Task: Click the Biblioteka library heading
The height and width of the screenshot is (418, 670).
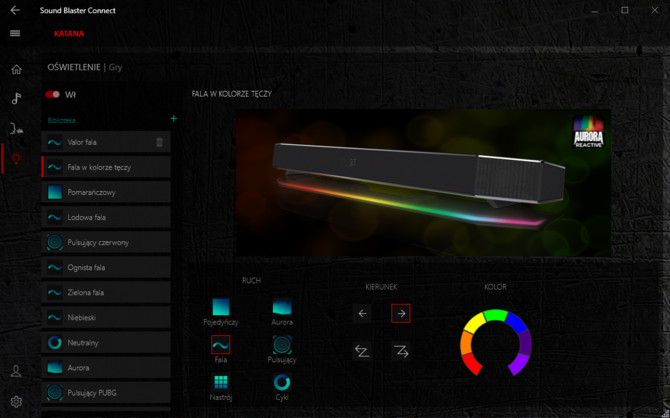Action: pyautogui.click(x=62, y=121)
